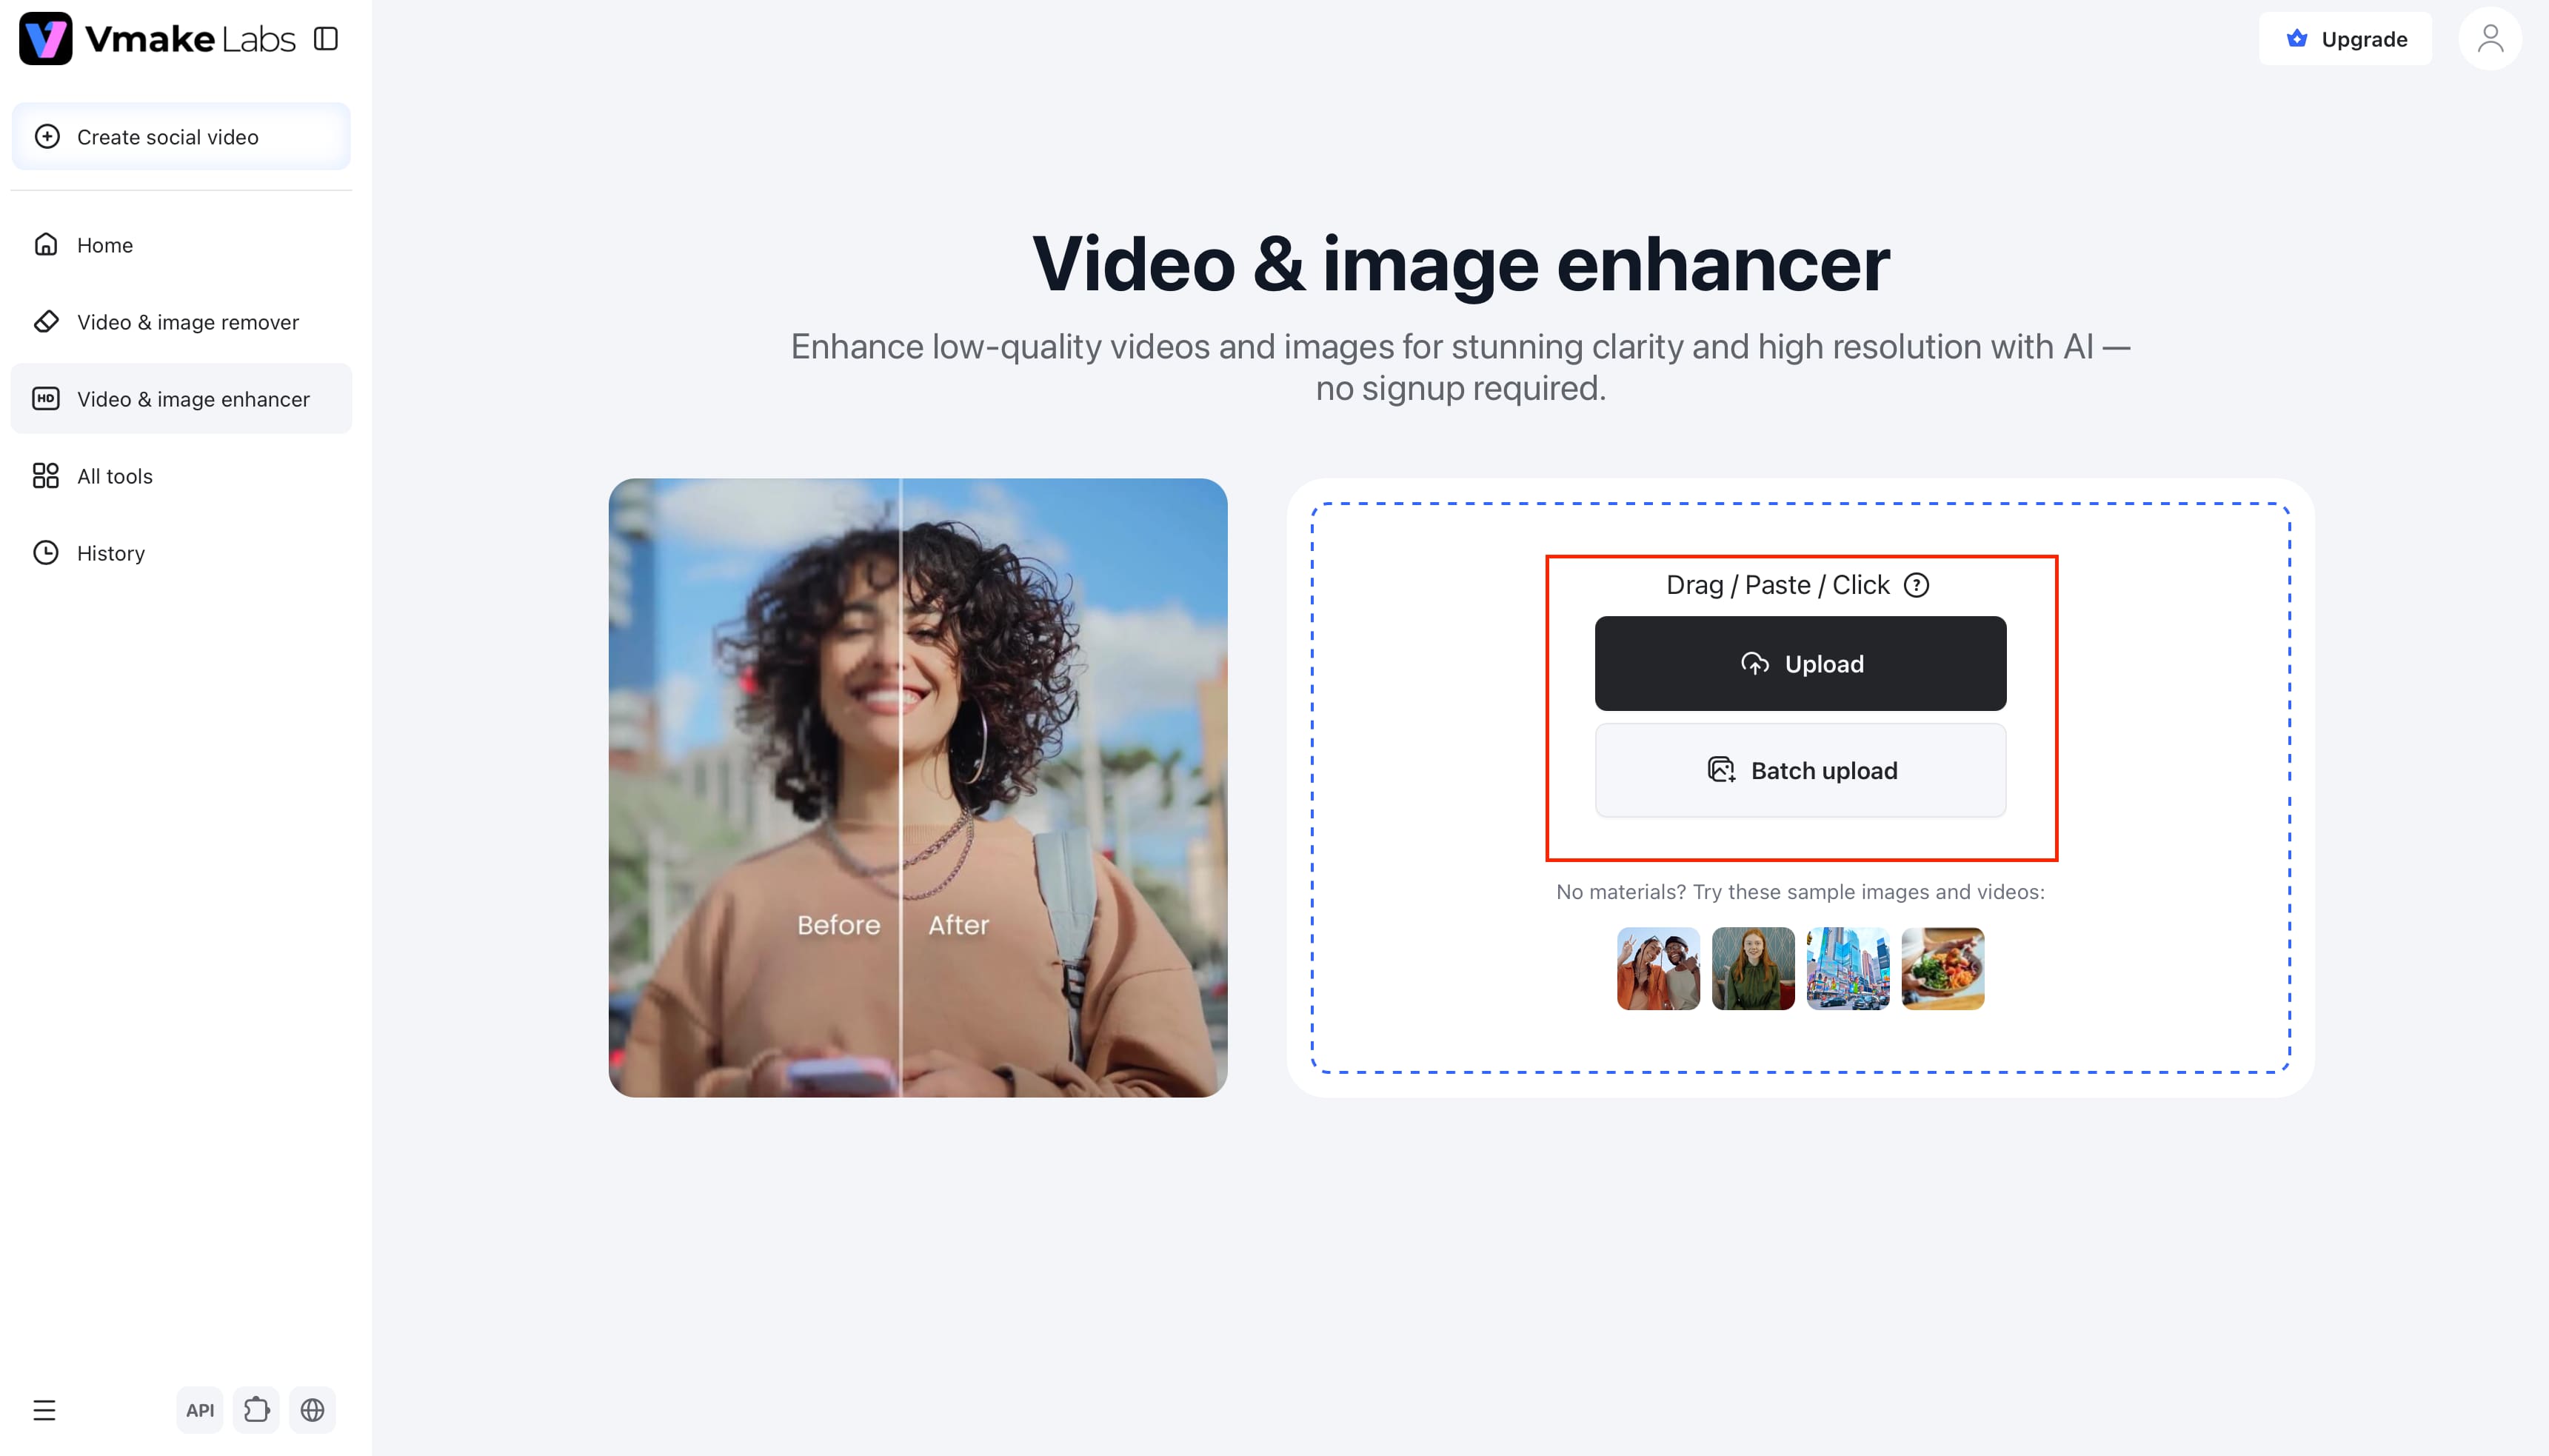This screenshot has width=2549, height=1456.
Task: Select Video & image enhancer item
Action: pos(181,399)
